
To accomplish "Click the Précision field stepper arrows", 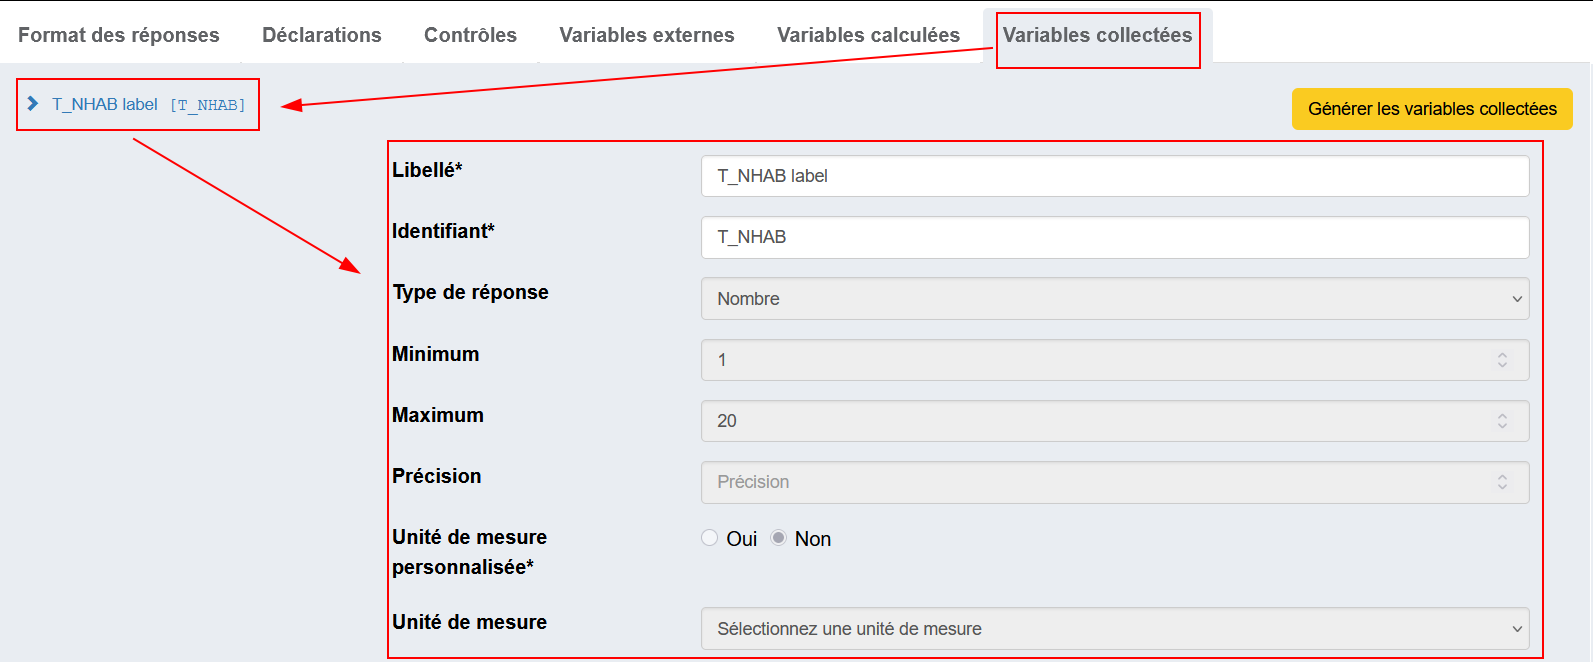I will point(1501,482).
